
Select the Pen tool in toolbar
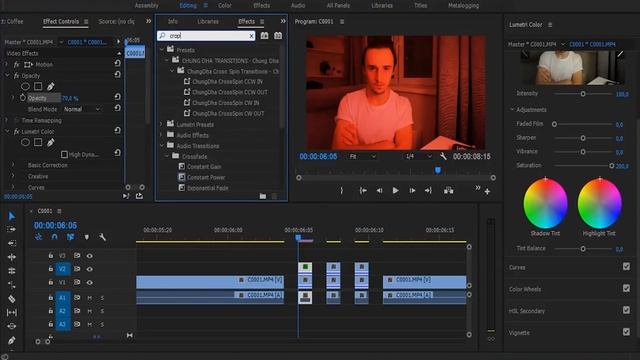tap(11, 340)
